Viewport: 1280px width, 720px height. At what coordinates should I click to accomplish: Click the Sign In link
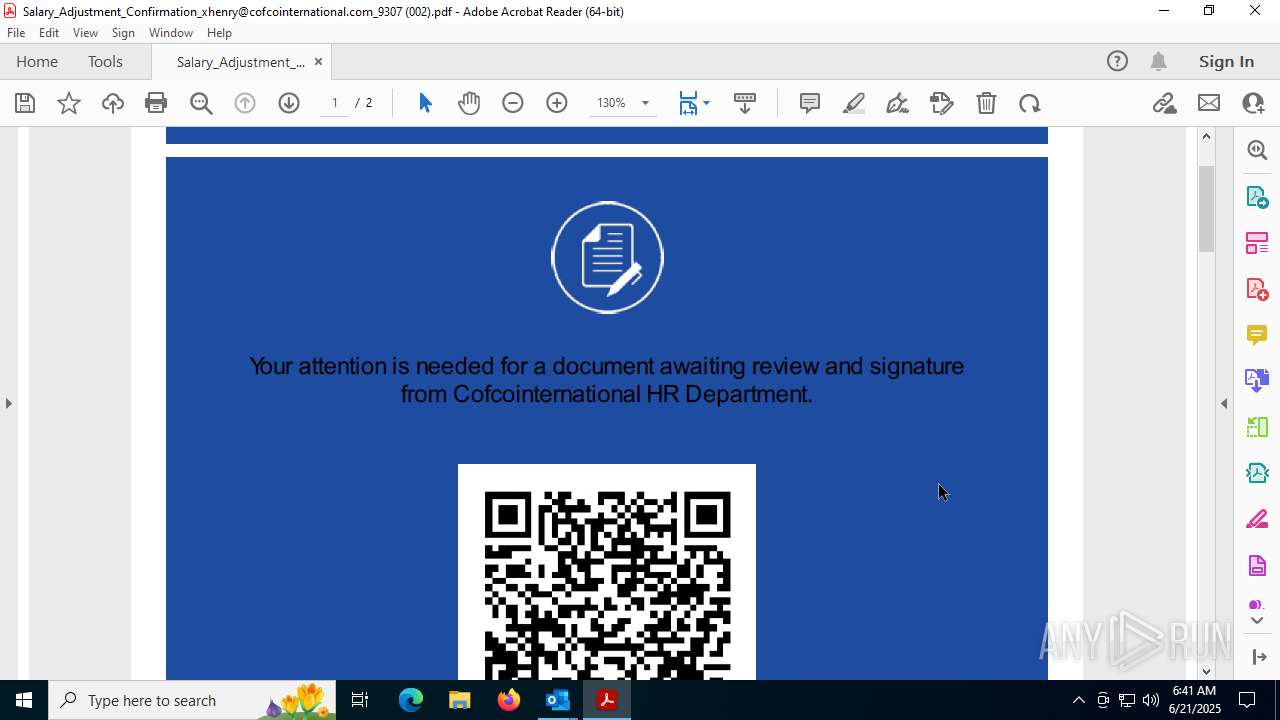(1226, 61)
